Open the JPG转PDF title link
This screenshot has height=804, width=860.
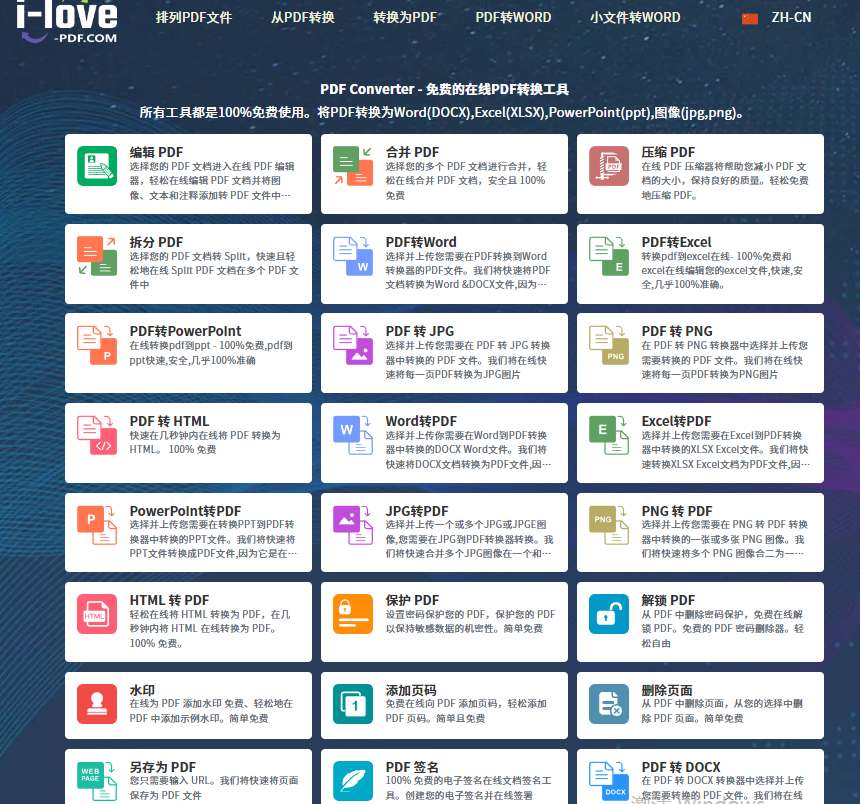(417, 511)
